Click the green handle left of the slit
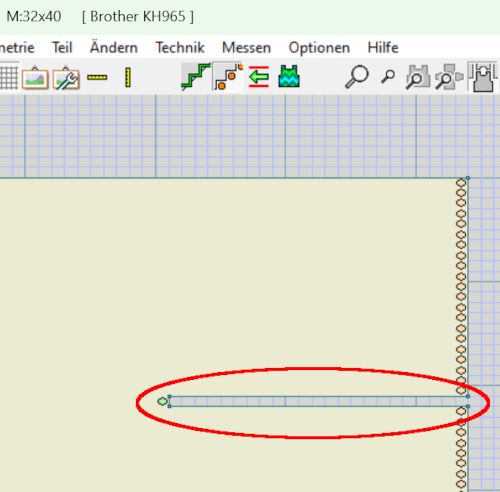This screenshot has height=492, width=500. (x=162, y=401)
